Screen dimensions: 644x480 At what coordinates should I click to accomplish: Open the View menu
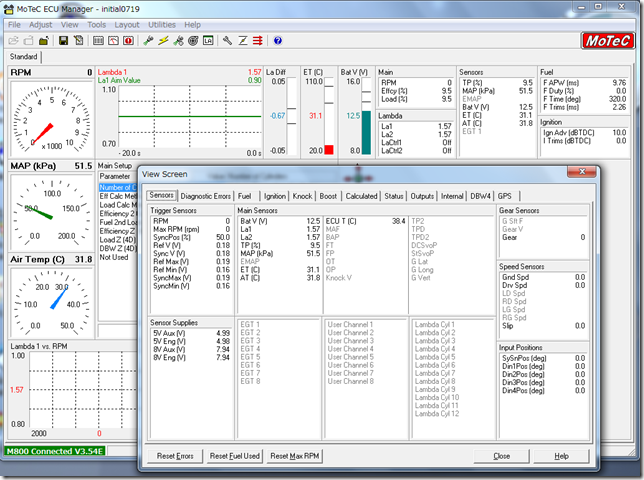(x=69, y=25)
